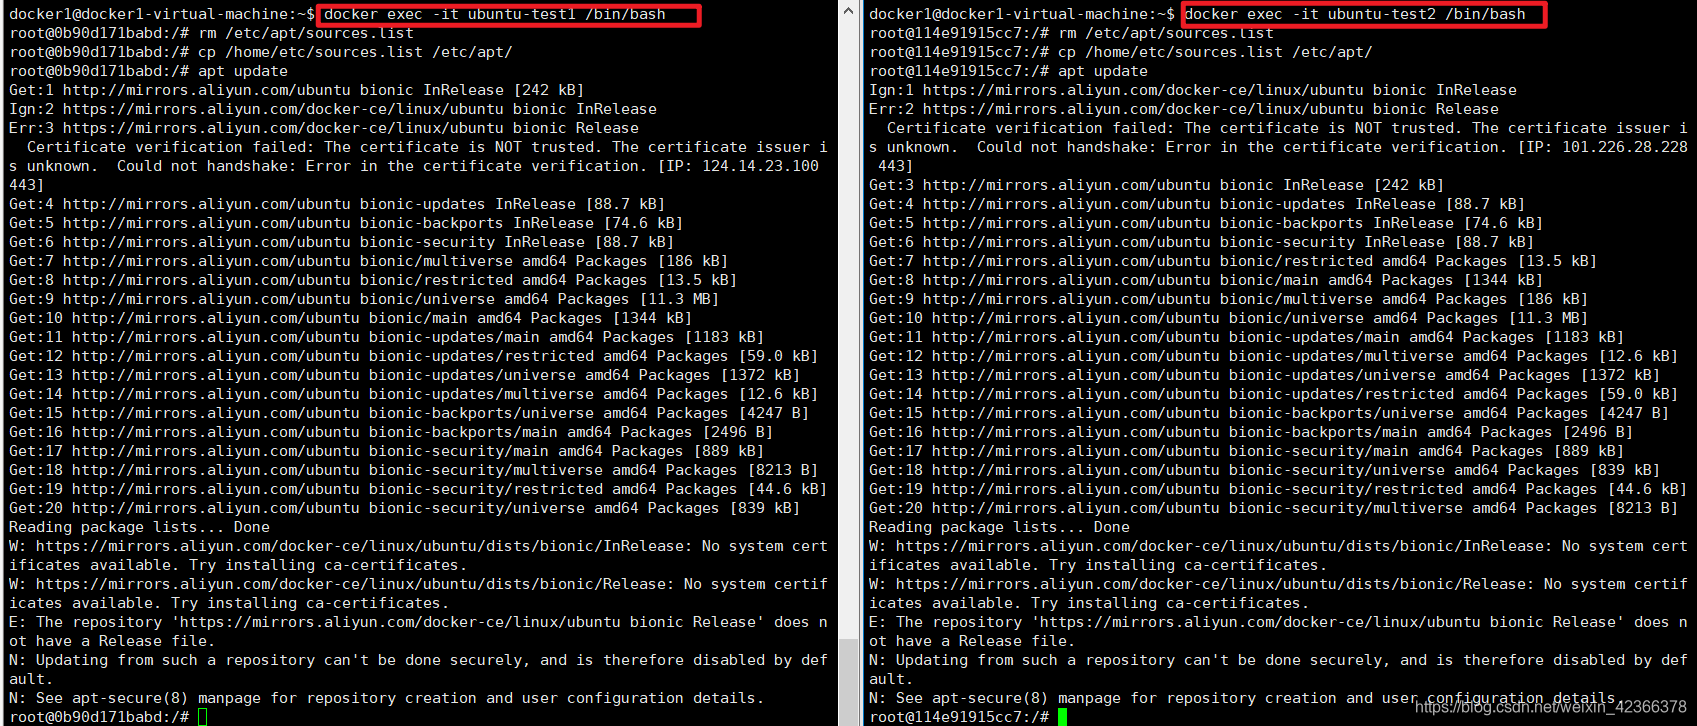
Task: Click Get:6 bionic-security InRelease in right terminal
Action: pos(1201,242)
